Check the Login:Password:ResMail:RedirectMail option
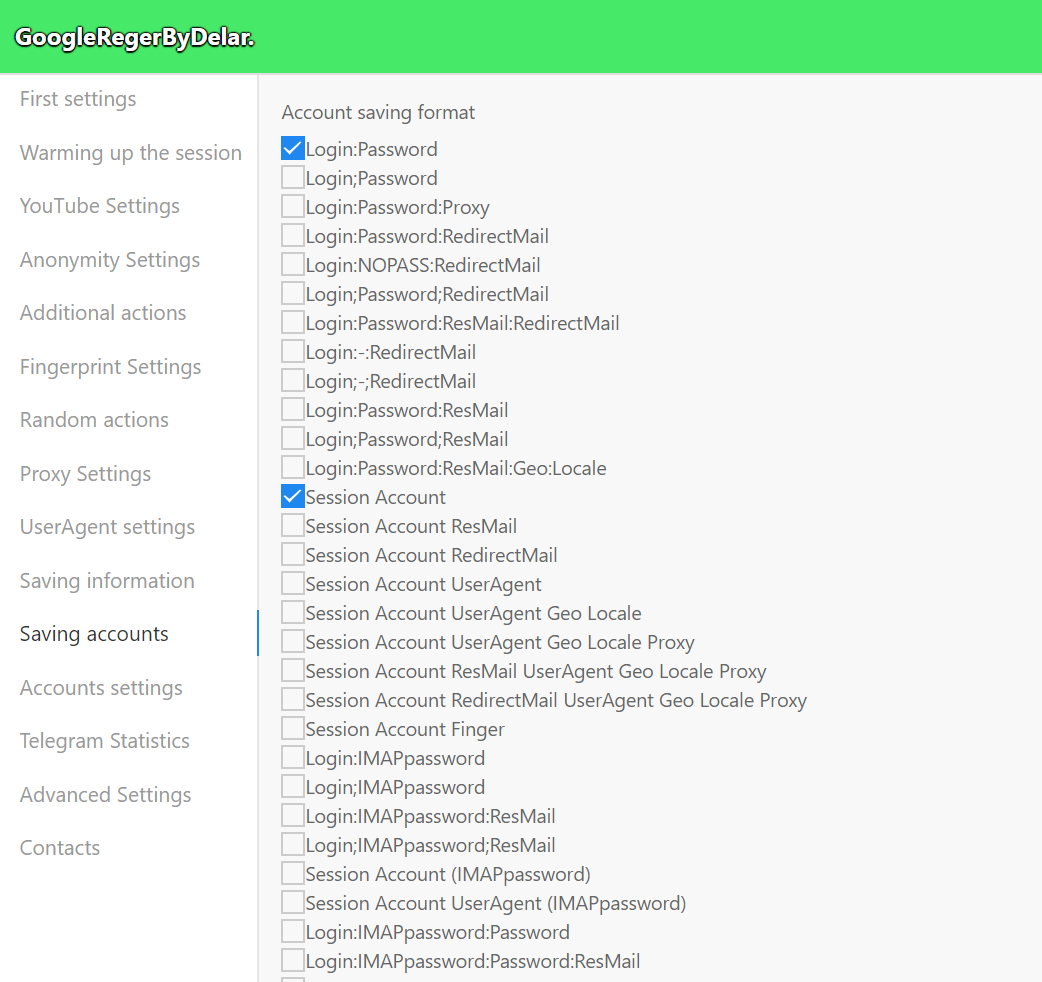 [x=292, y=323]
